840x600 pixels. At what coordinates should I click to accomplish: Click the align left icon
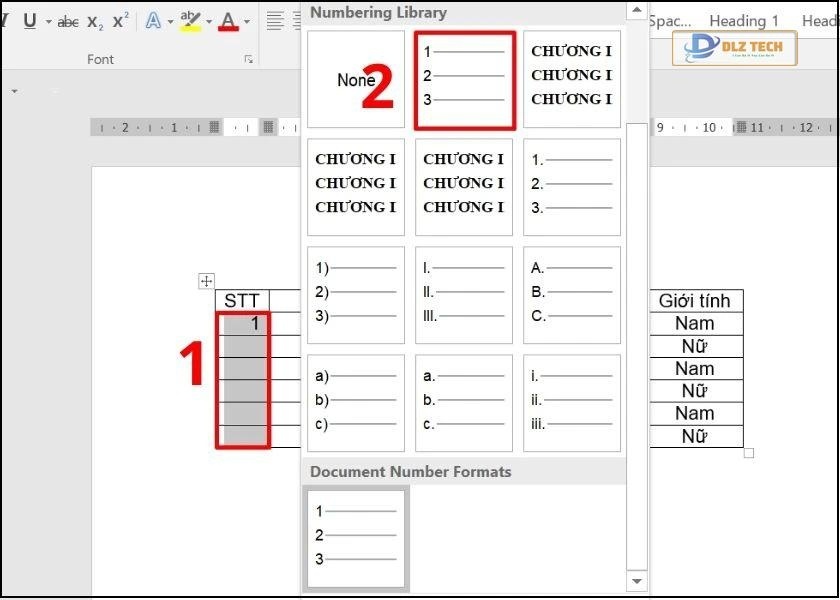click(275, 21)
